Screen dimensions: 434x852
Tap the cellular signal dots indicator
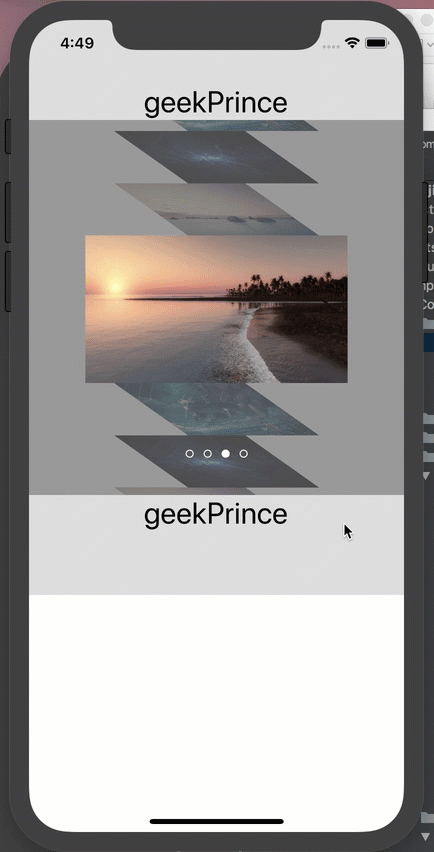[x=331, y=46]
